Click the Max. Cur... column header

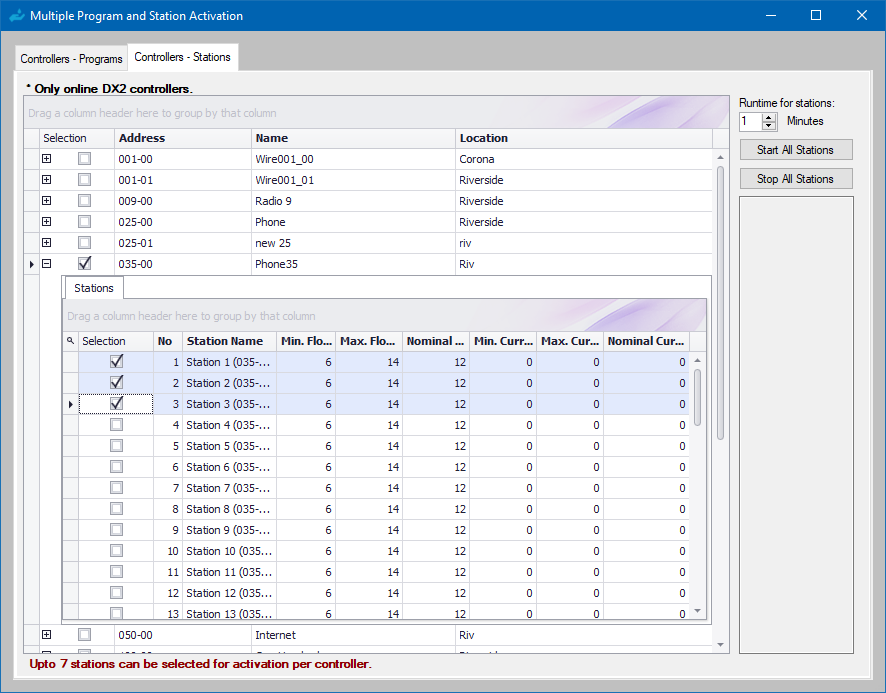pyautogui.click(x=570, y=341)
